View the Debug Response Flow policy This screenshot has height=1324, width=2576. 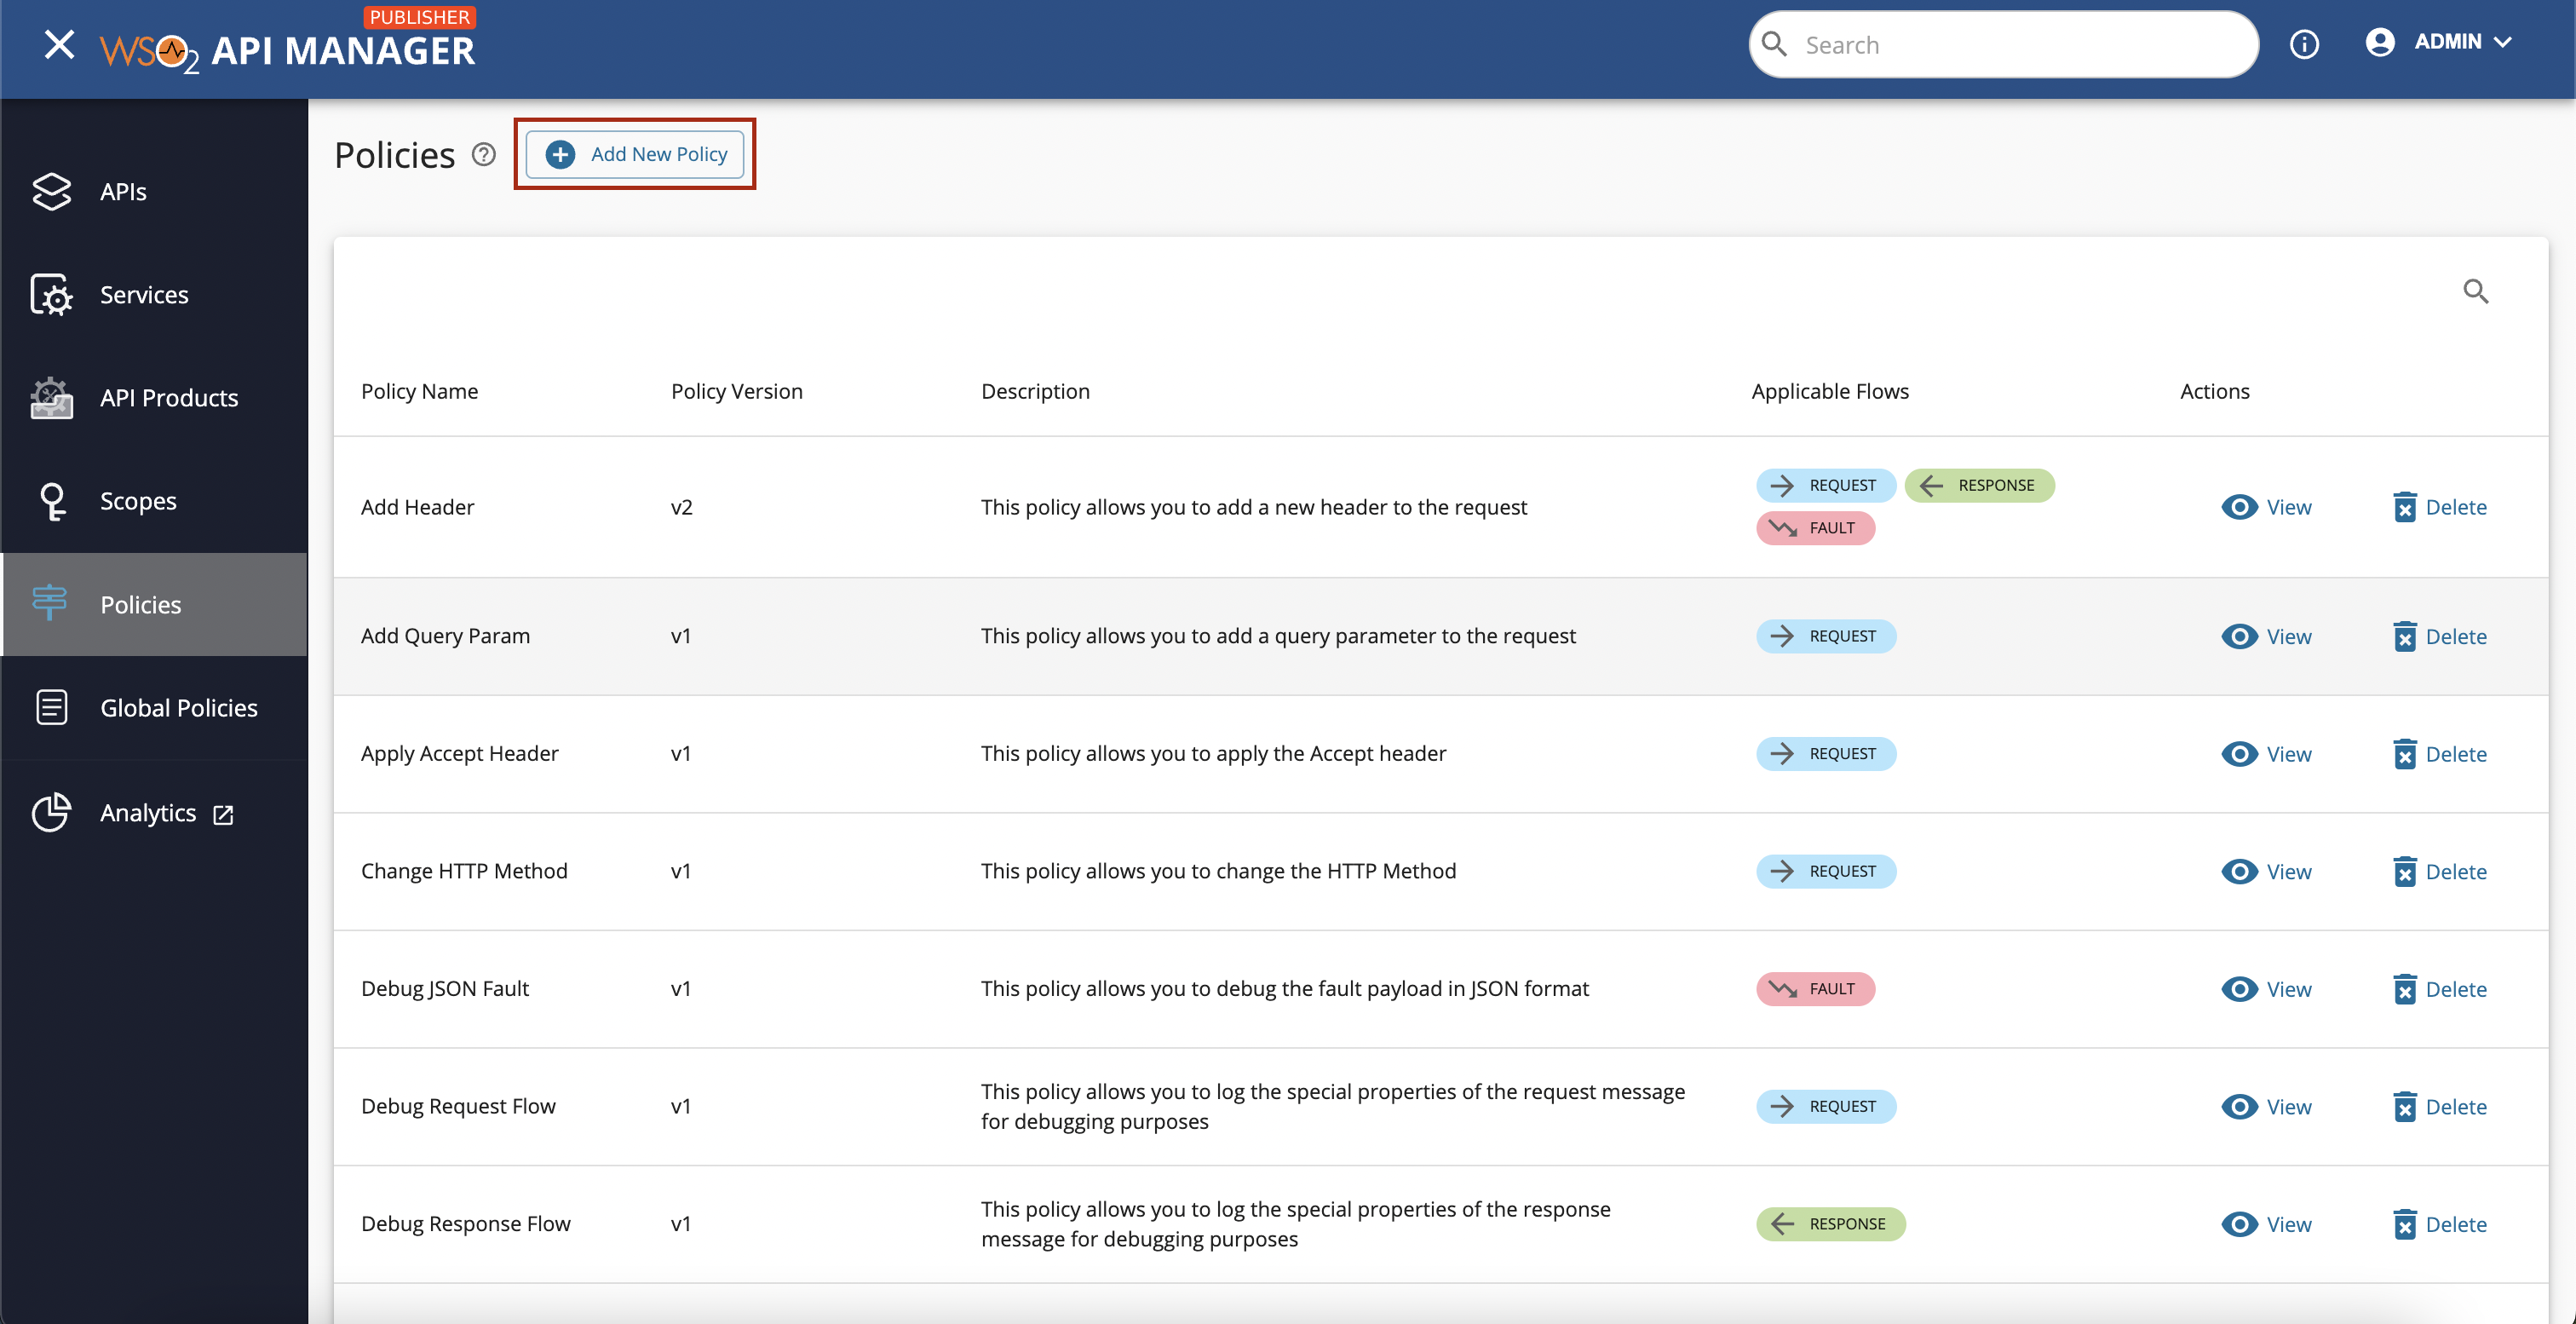click(x=2267, y=1224)
